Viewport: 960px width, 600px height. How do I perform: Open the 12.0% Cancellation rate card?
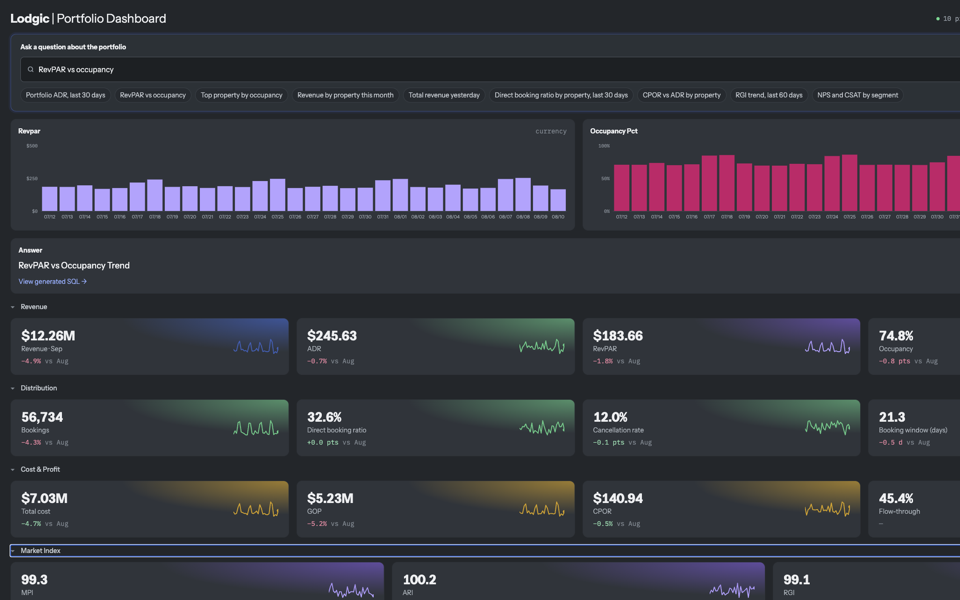(721, 428)
